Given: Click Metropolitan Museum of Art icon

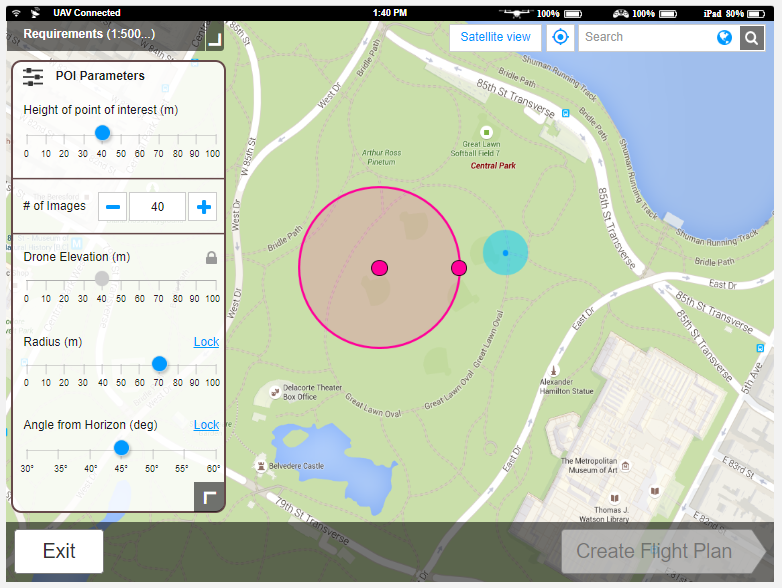Looking at the screenshot, I should pyautogui.click(x=625, y=466).
